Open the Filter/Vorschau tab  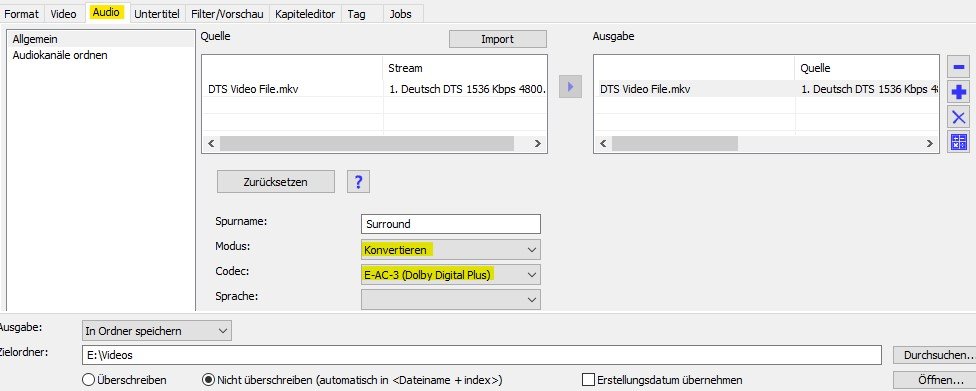coord(227,13)
